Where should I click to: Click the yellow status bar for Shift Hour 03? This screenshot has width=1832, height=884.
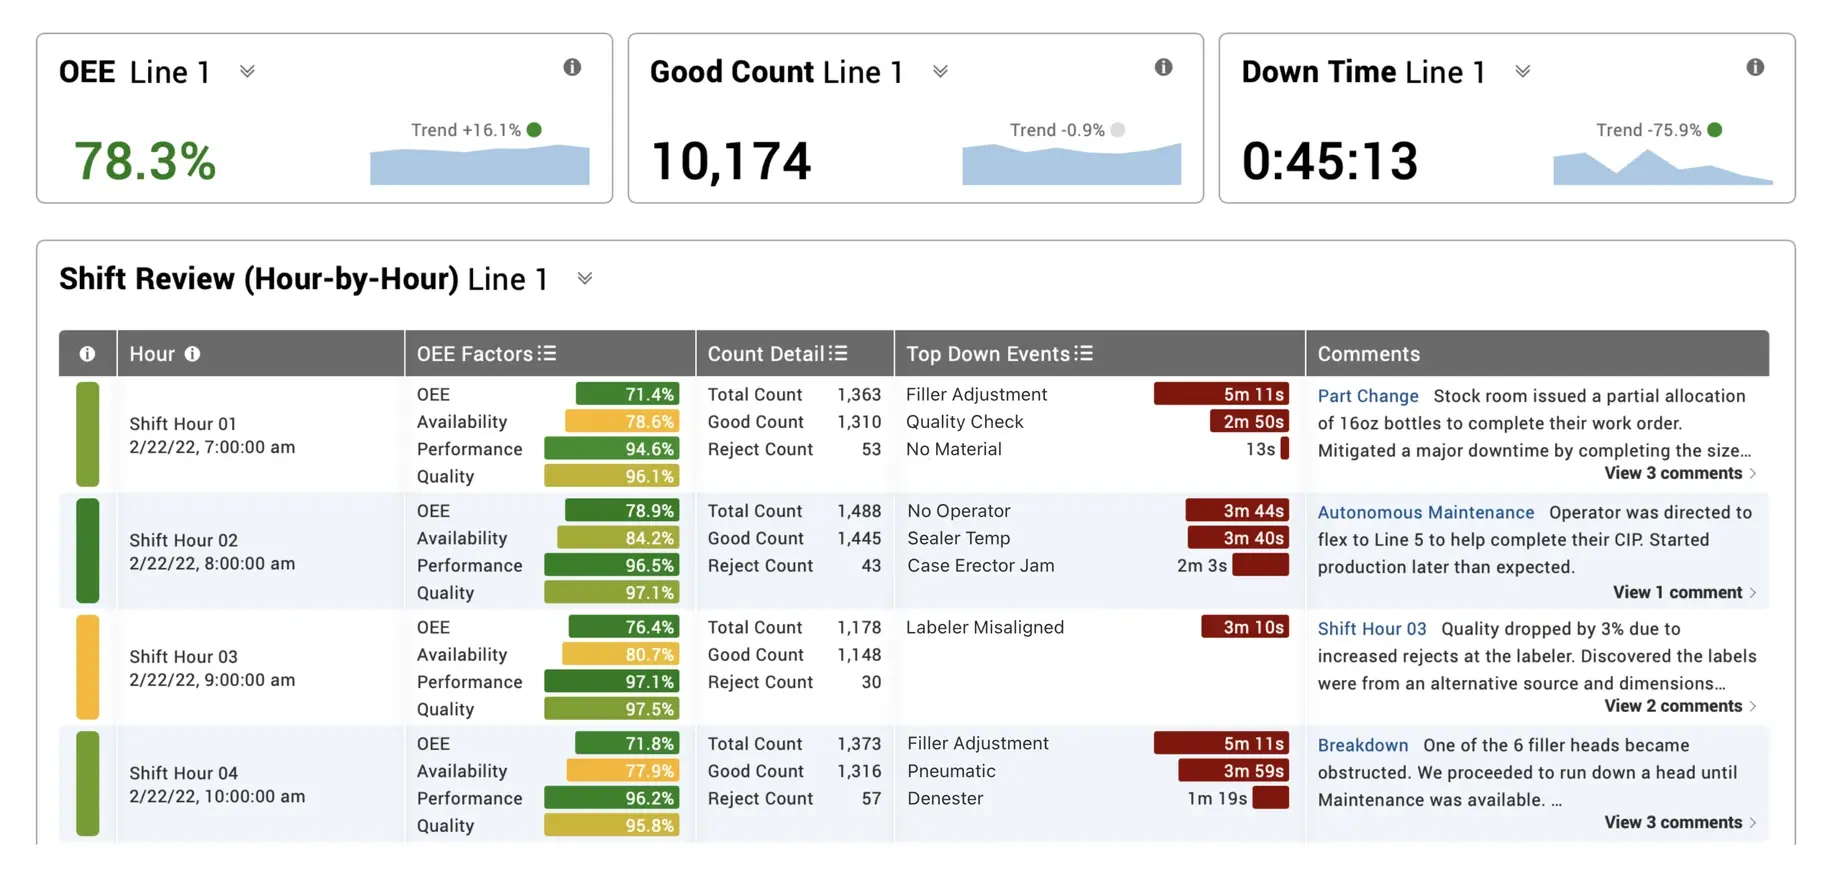88,667
